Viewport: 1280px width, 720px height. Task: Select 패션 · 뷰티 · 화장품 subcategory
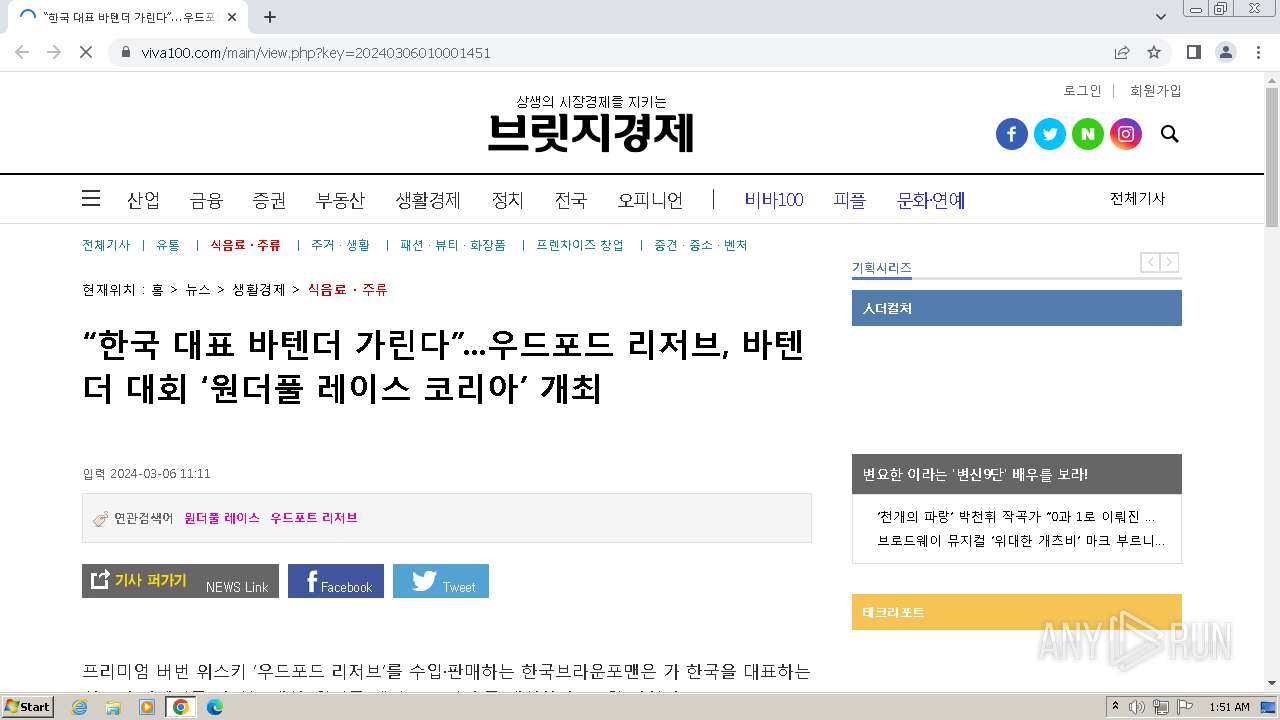tap(453, 245)
